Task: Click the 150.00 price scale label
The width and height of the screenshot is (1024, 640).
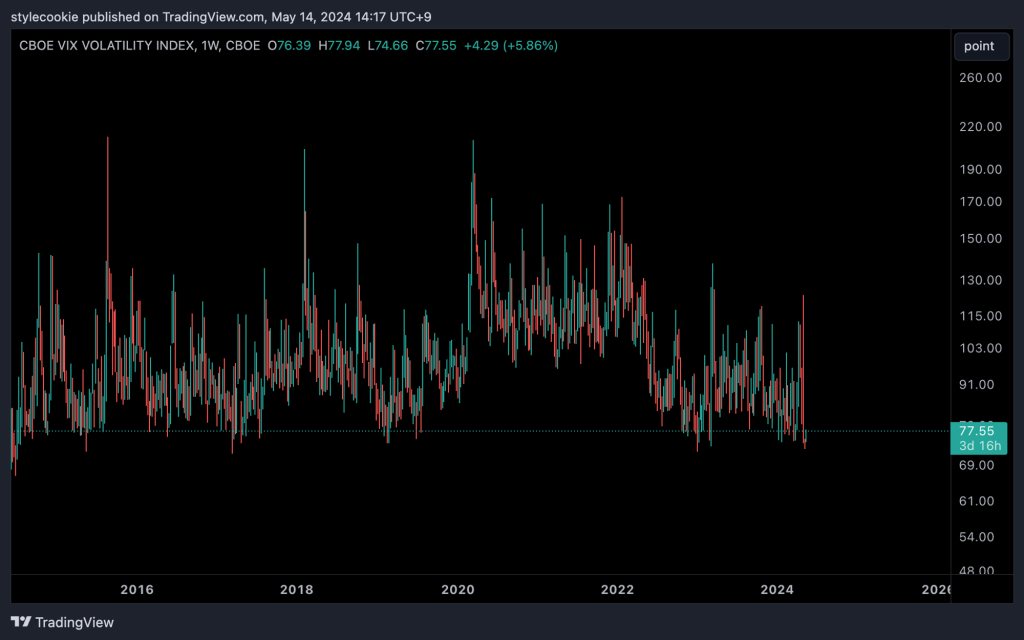Action: [x=980, y=238]
